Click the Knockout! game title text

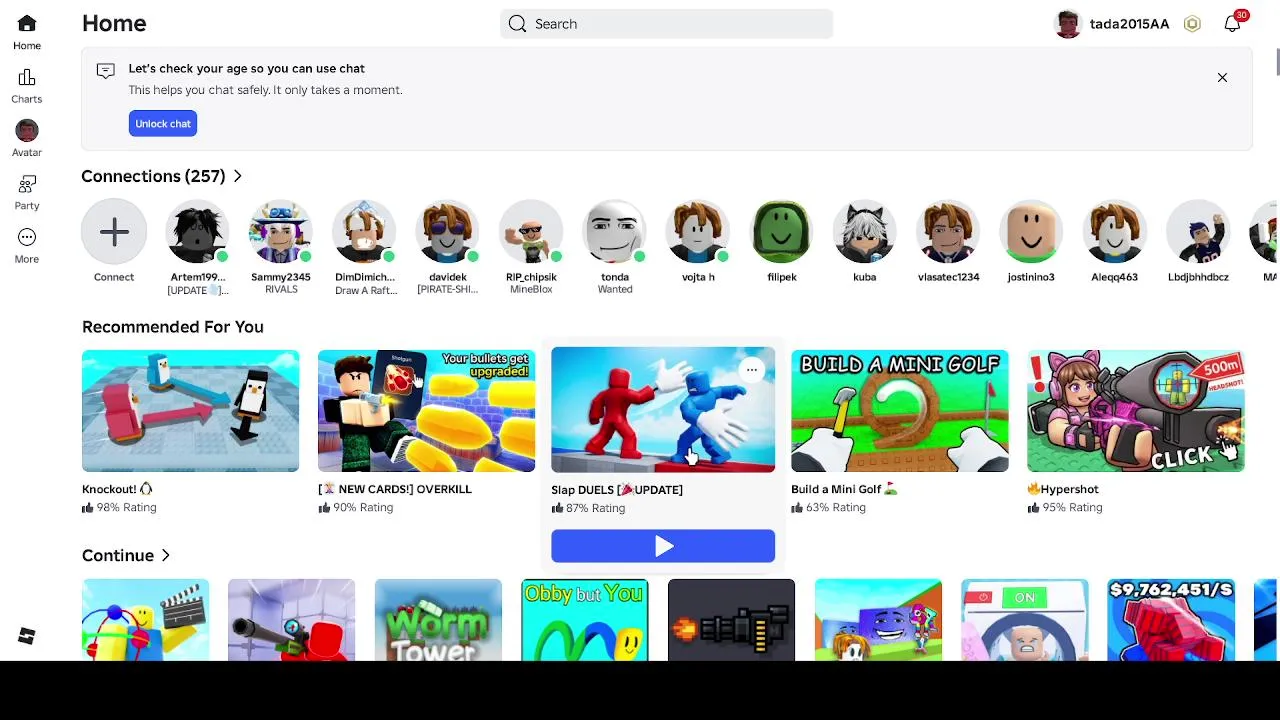[x=118, y=489]
